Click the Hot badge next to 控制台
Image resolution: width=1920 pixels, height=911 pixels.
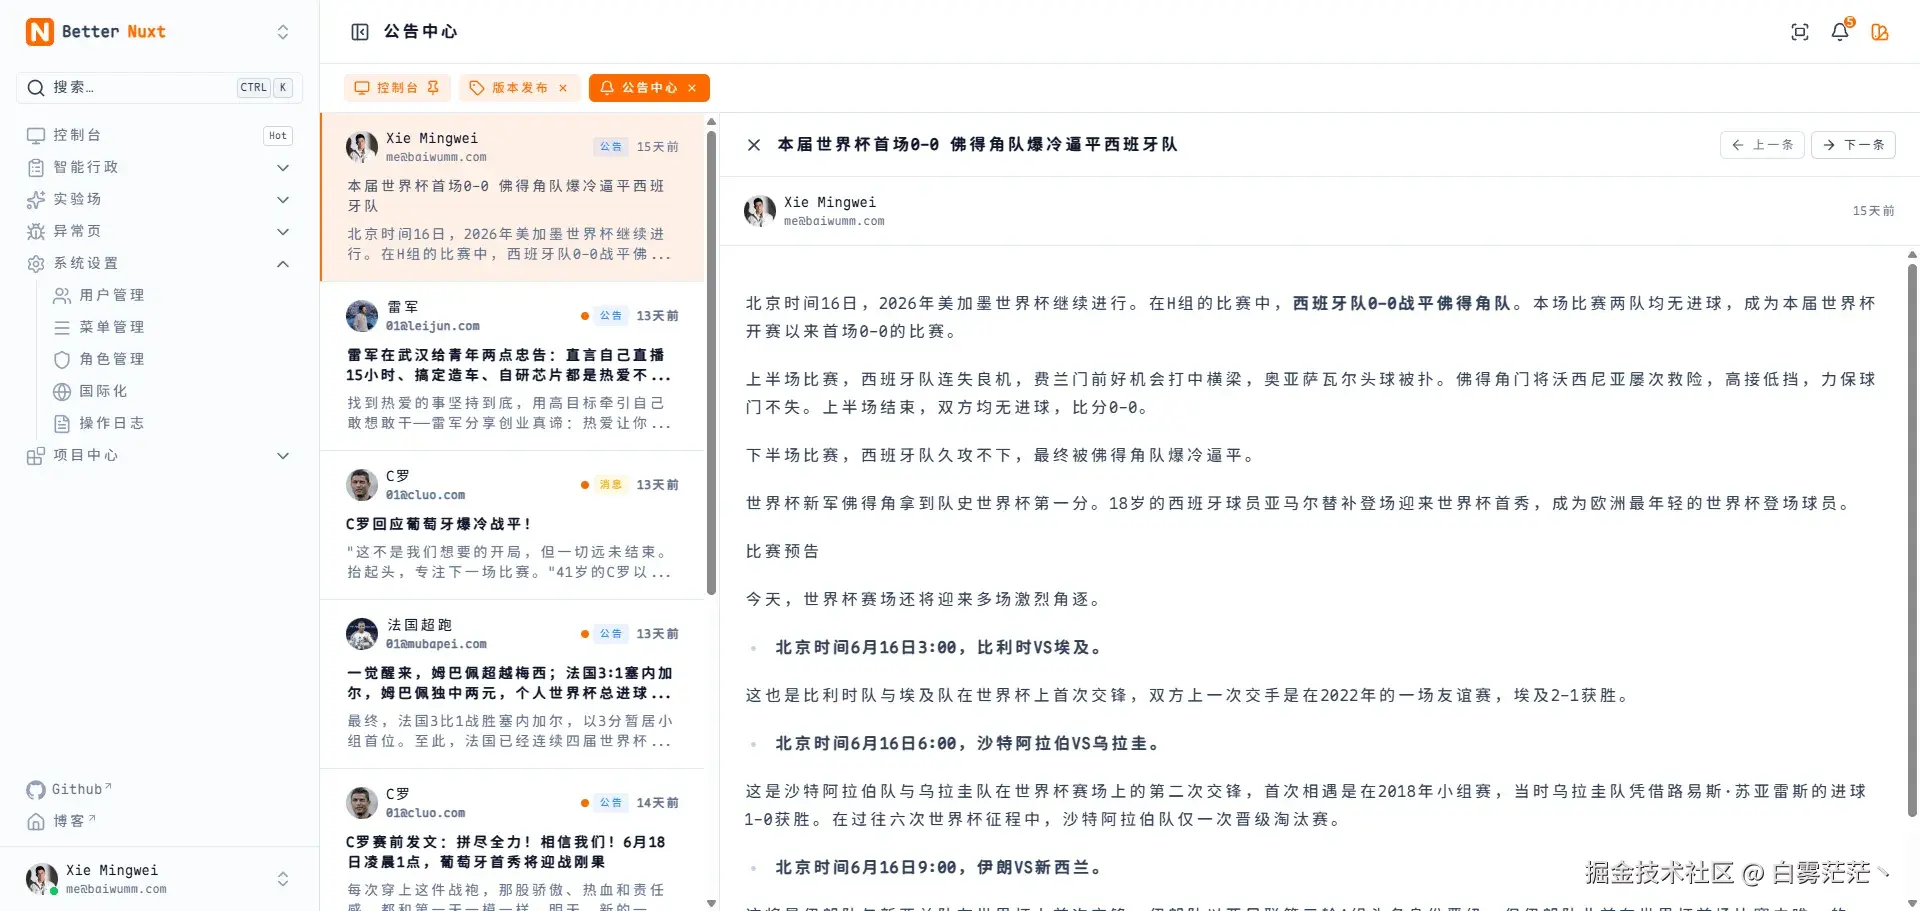coord(278,135)
